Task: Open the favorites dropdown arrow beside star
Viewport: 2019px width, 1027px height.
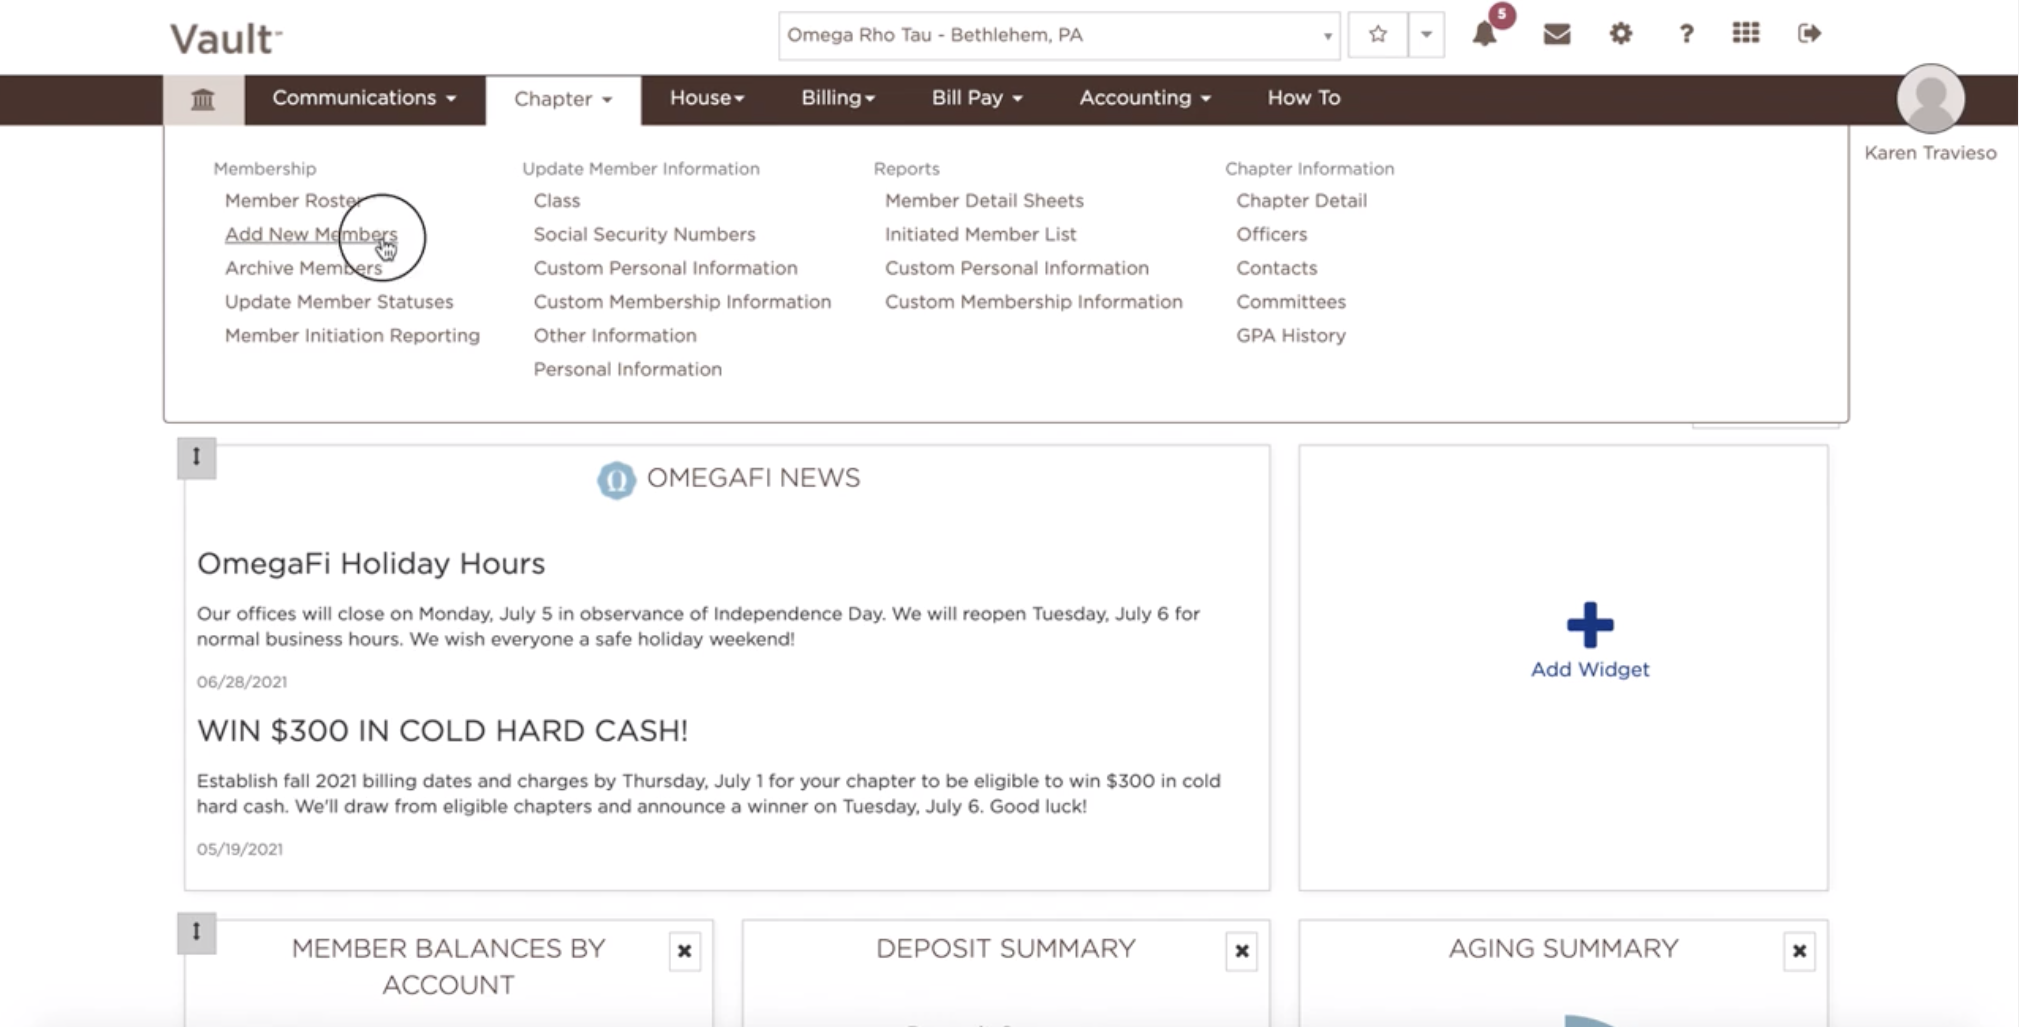Action: [x=1426, y=35]
